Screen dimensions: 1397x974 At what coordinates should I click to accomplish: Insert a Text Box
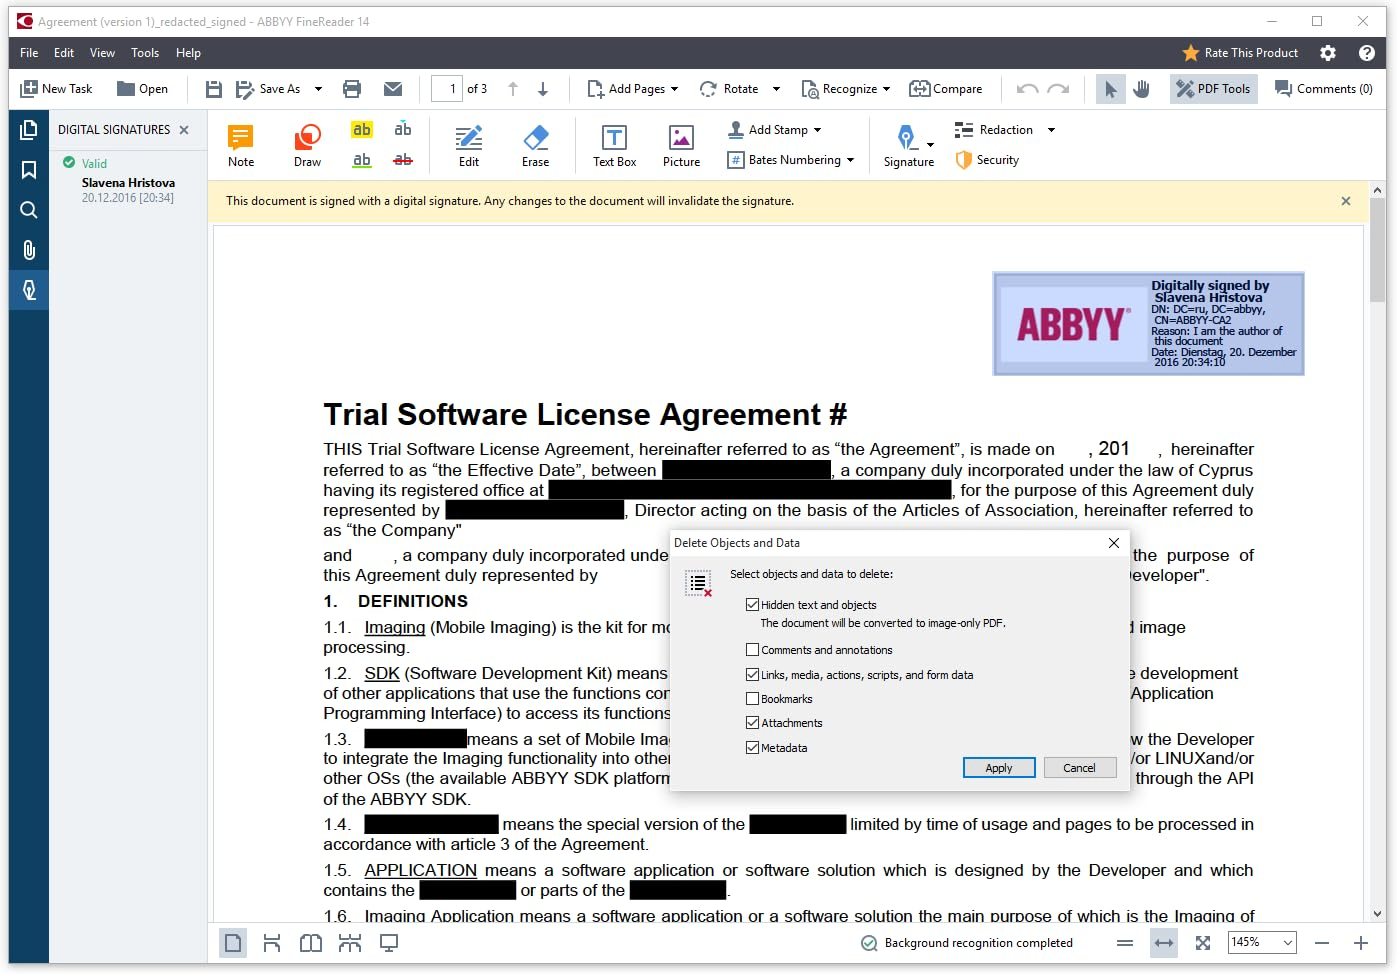coord(613,143)
